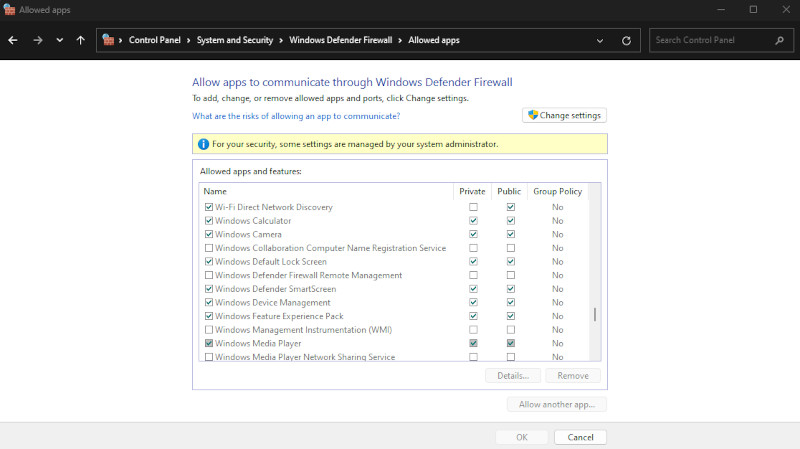This screenshot has width=800, height=449.
Task: Select Windows Defender SmartScreen row text
Action: click(x=276, y=289)
